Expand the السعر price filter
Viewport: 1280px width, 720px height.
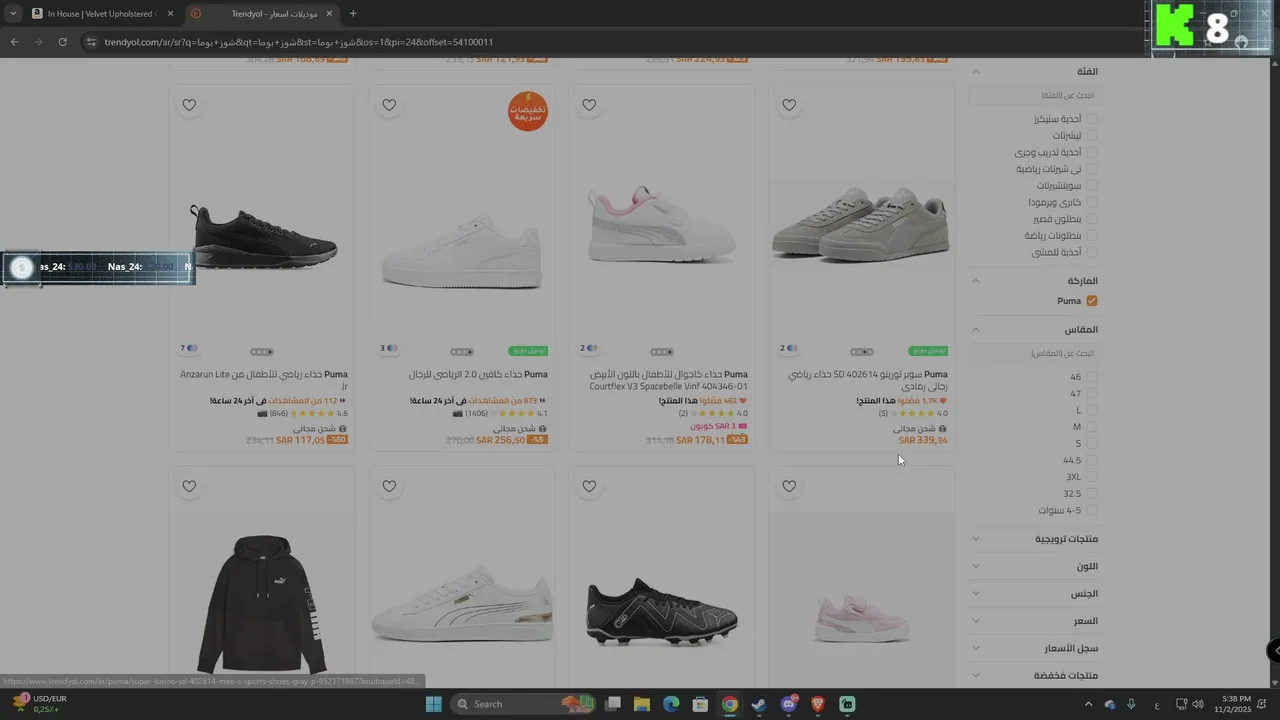coord(976,621)
